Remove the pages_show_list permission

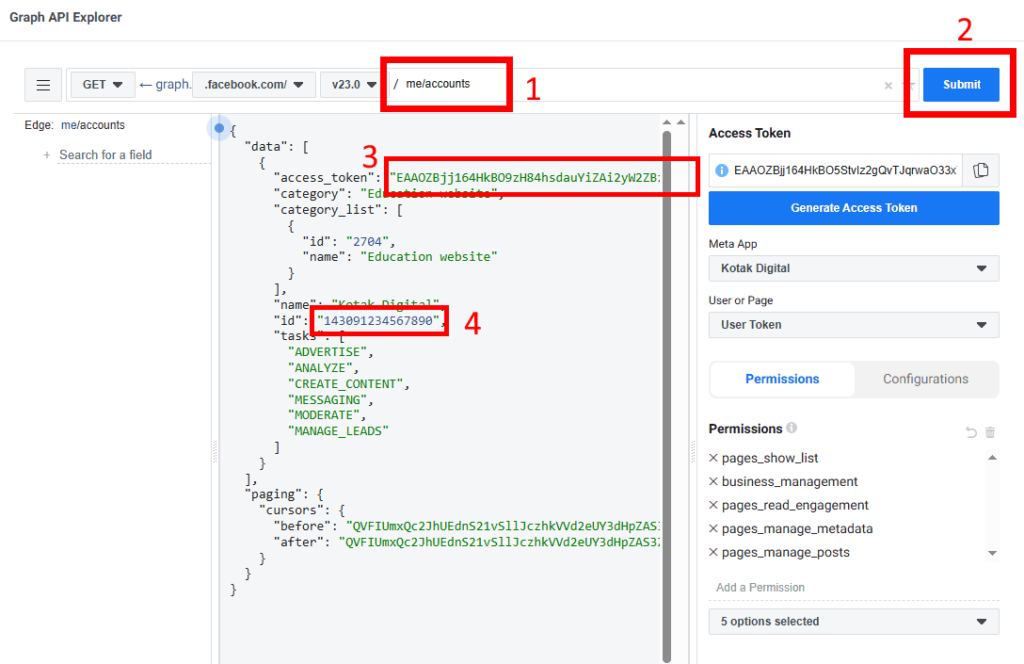(713, 458)
